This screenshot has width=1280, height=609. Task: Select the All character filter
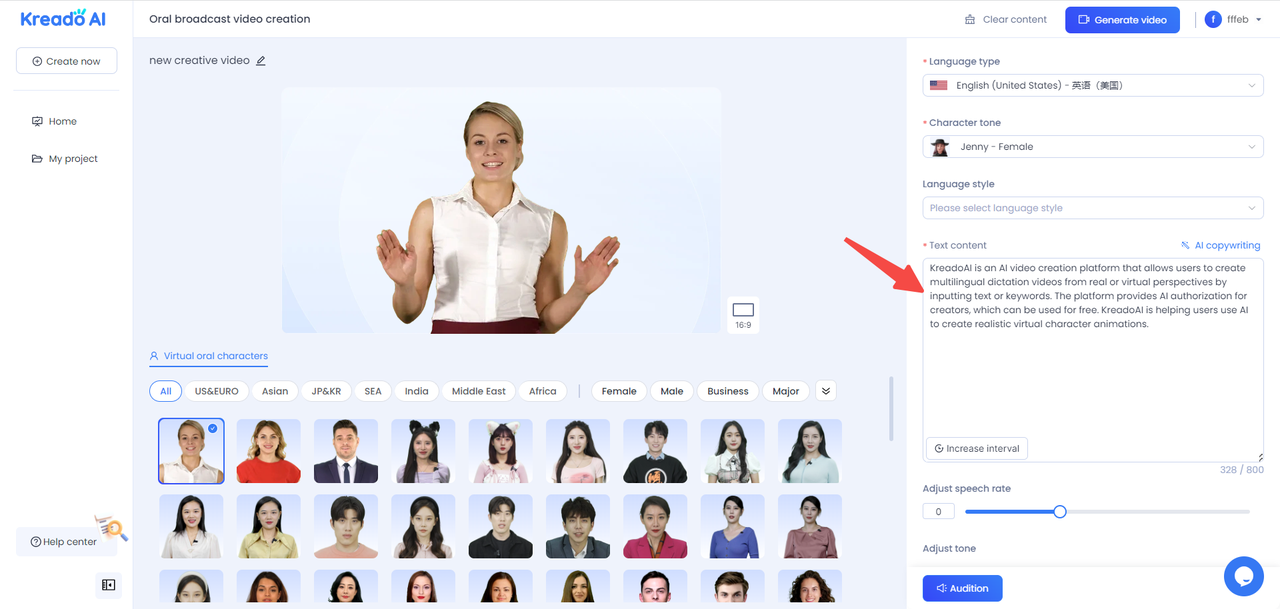point(165,391)
